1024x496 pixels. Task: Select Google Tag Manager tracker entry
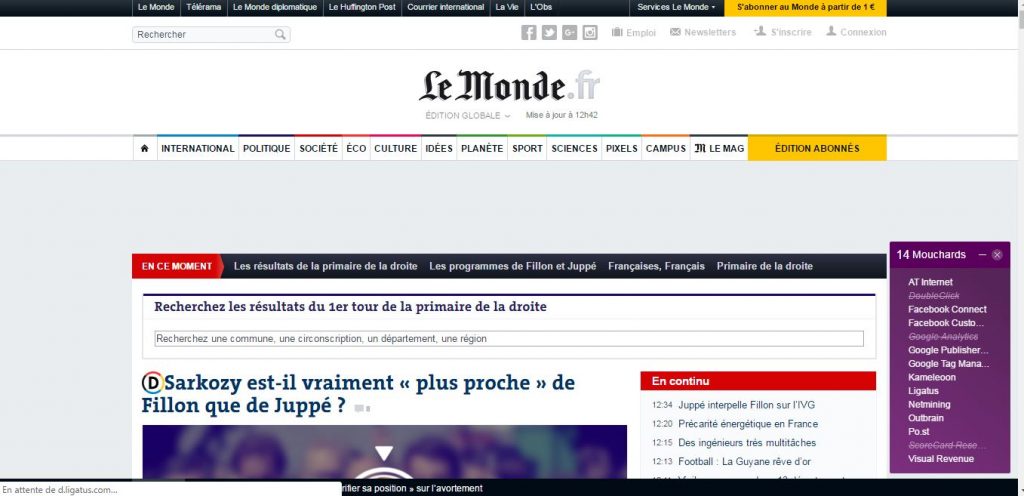[x=948, y=364]
